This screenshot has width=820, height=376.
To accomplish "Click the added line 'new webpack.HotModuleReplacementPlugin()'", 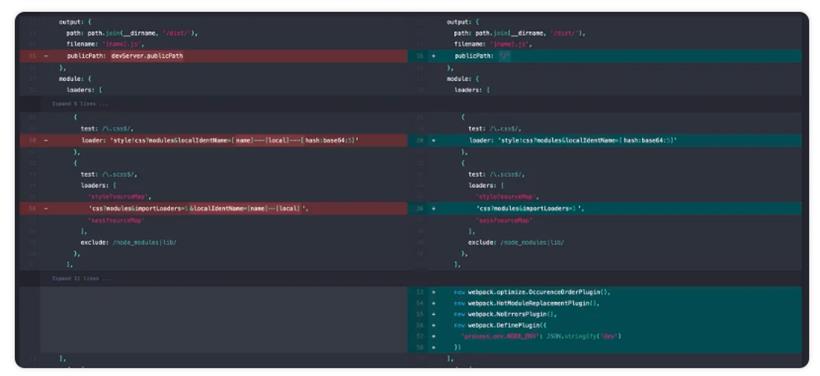I will pos(605,303).
